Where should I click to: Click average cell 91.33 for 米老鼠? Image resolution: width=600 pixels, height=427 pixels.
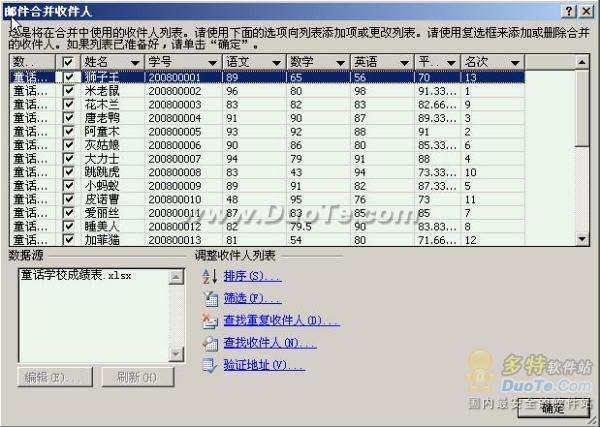click(x=437, y=91)
